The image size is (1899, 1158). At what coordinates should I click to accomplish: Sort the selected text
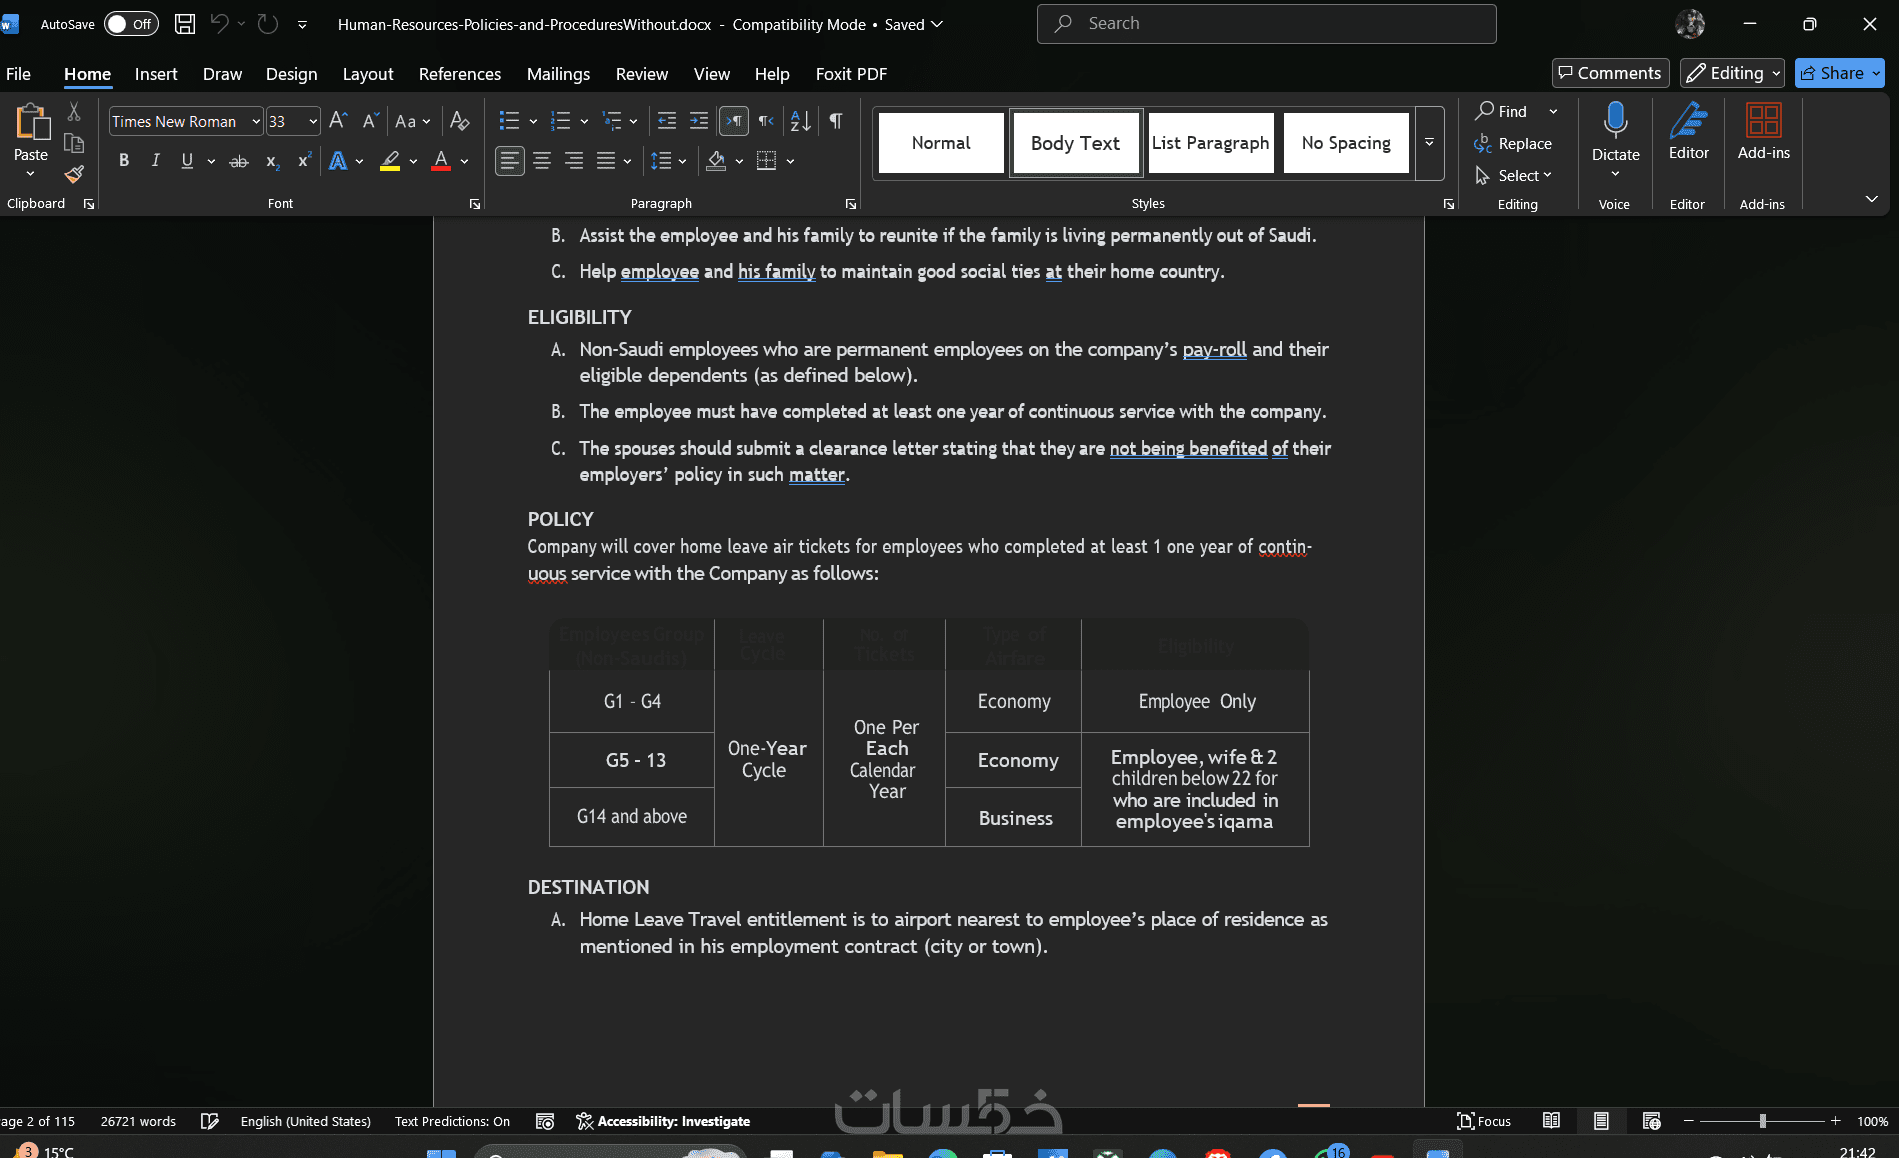pyautogui.click(x=801, y=121)
